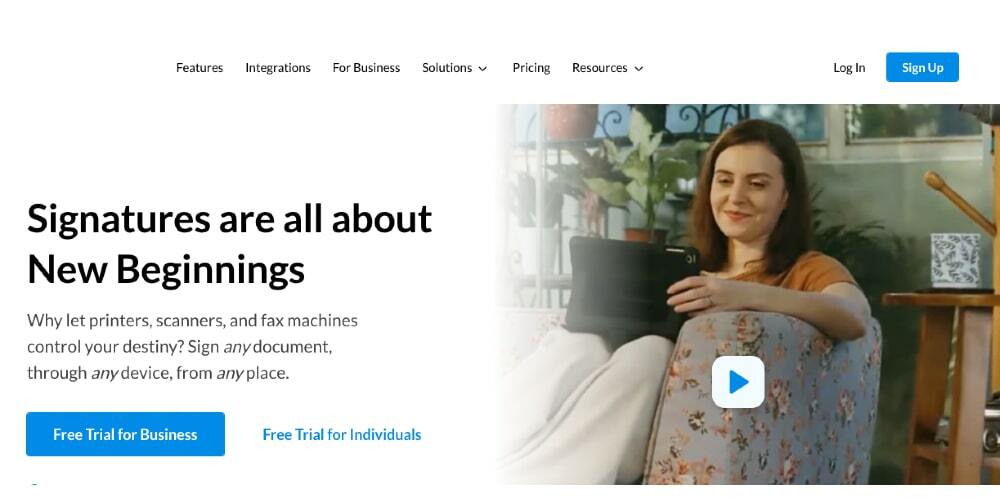Image resolution: width=1000 pixels, height=500 pixels.
Task: Play the hero video
Action: pyautogui.click(x=738, y=382)
